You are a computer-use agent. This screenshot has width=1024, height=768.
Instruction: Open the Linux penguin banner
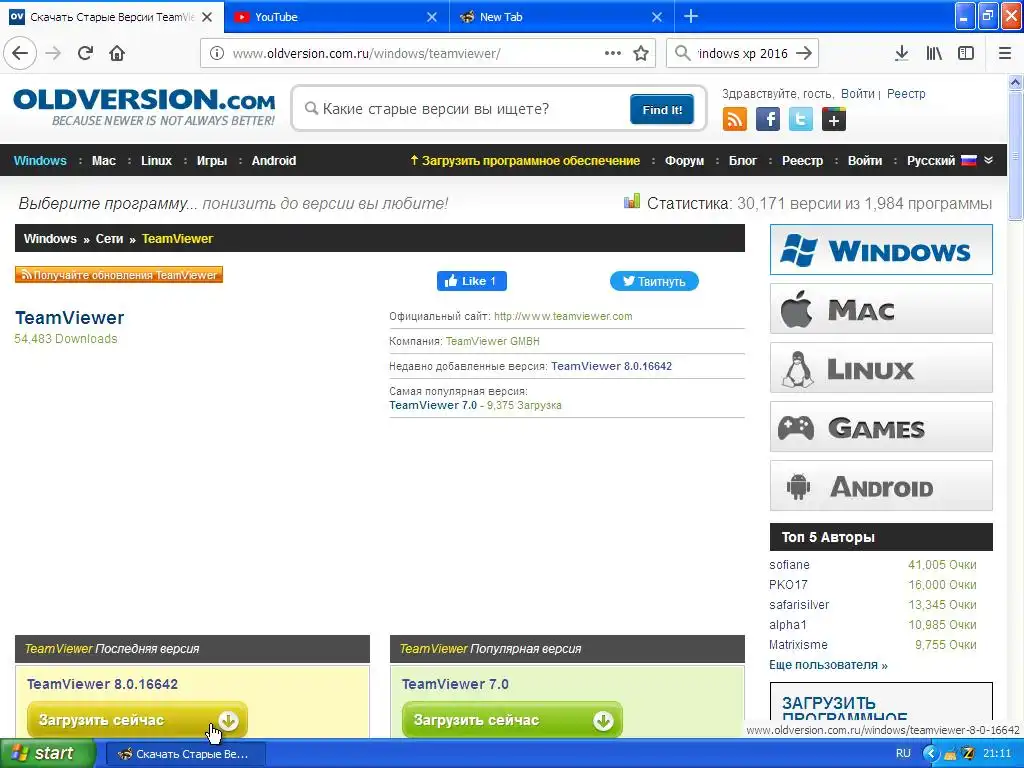click(881, 368)
